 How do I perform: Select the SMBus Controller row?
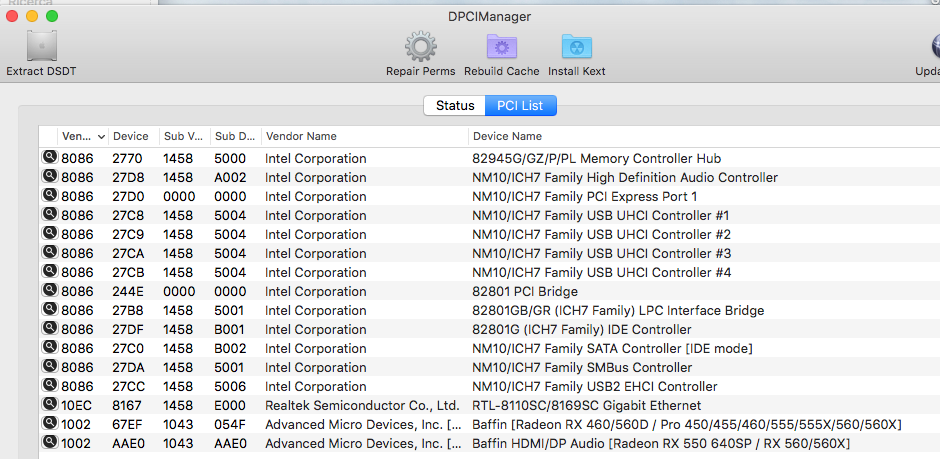489,367
